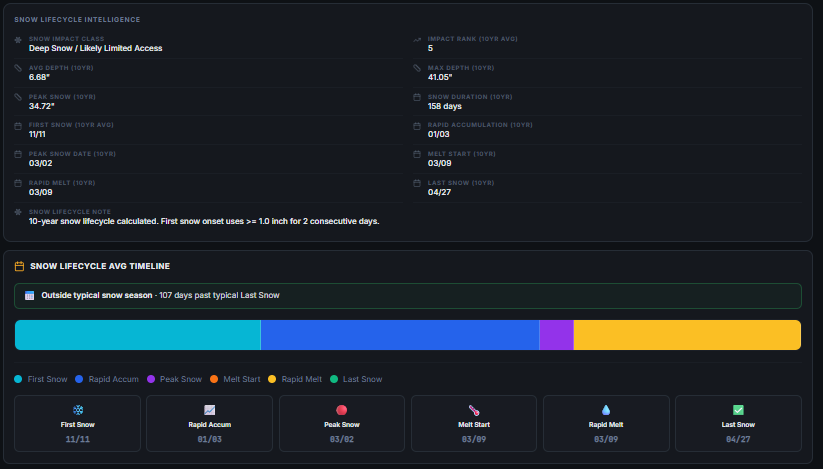Click the Rapid Melt (10yr) 03/09 value
The image size is (823, 469).
click(40, 192)
